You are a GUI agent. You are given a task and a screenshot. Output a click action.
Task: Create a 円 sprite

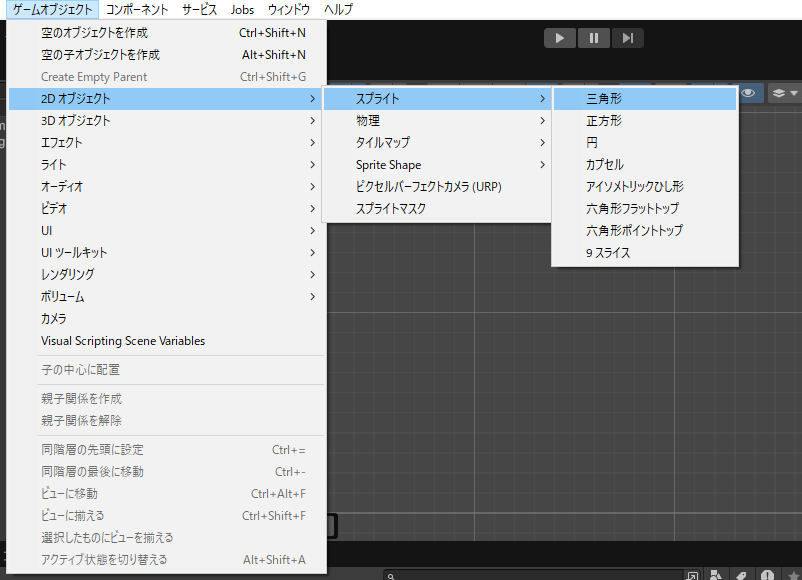pyautogui.click(x=645, y=143)
